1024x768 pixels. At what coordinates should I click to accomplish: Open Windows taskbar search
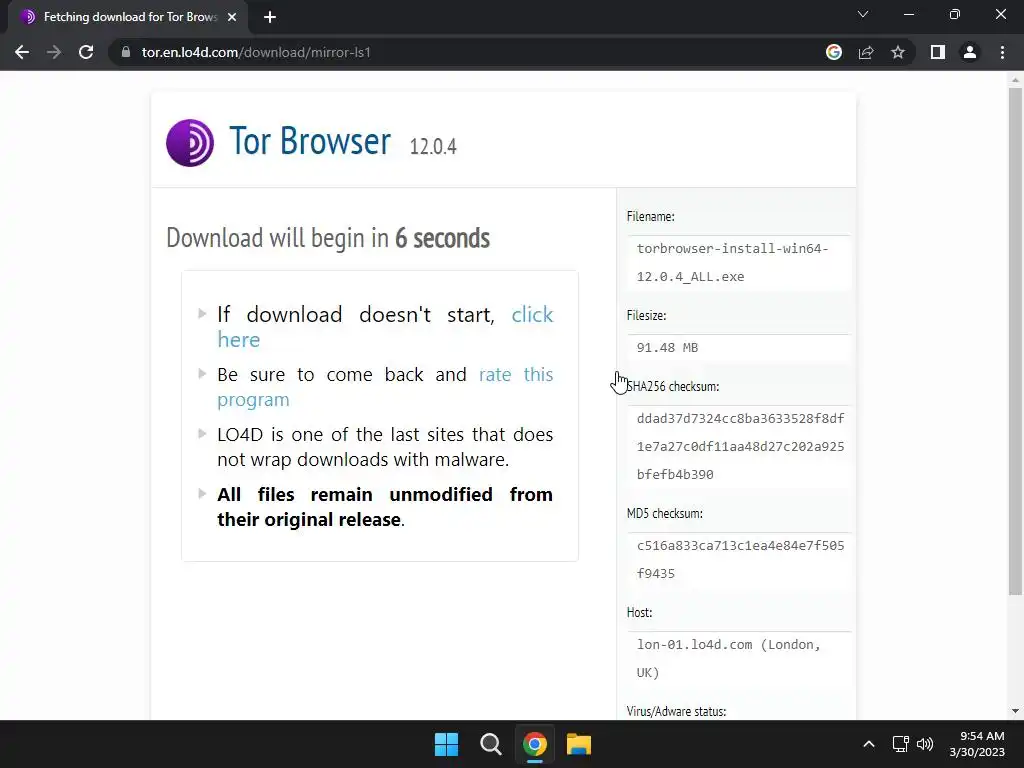490,744
